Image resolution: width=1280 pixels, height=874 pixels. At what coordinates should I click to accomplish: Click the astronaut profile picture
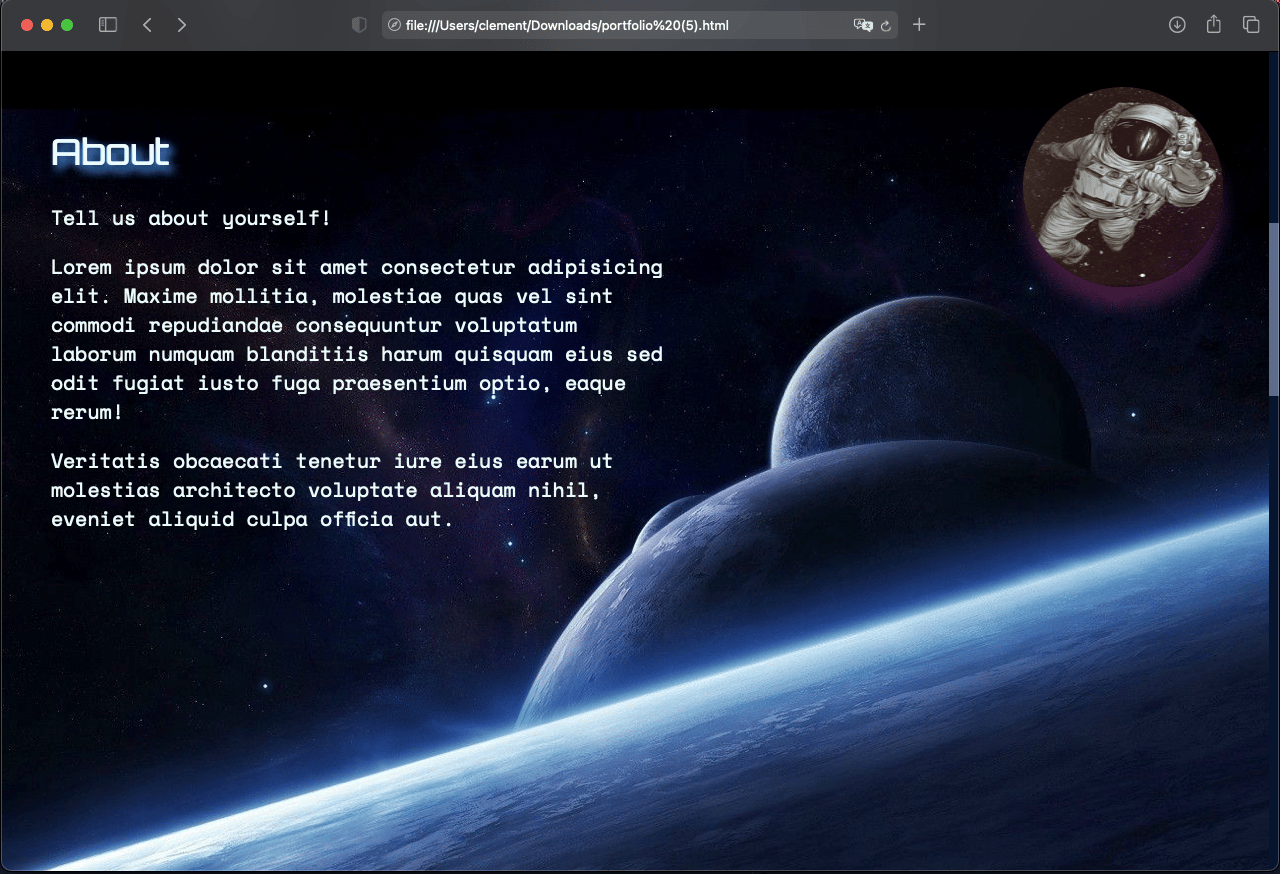pyautogui.click(x=1122, y=187)
